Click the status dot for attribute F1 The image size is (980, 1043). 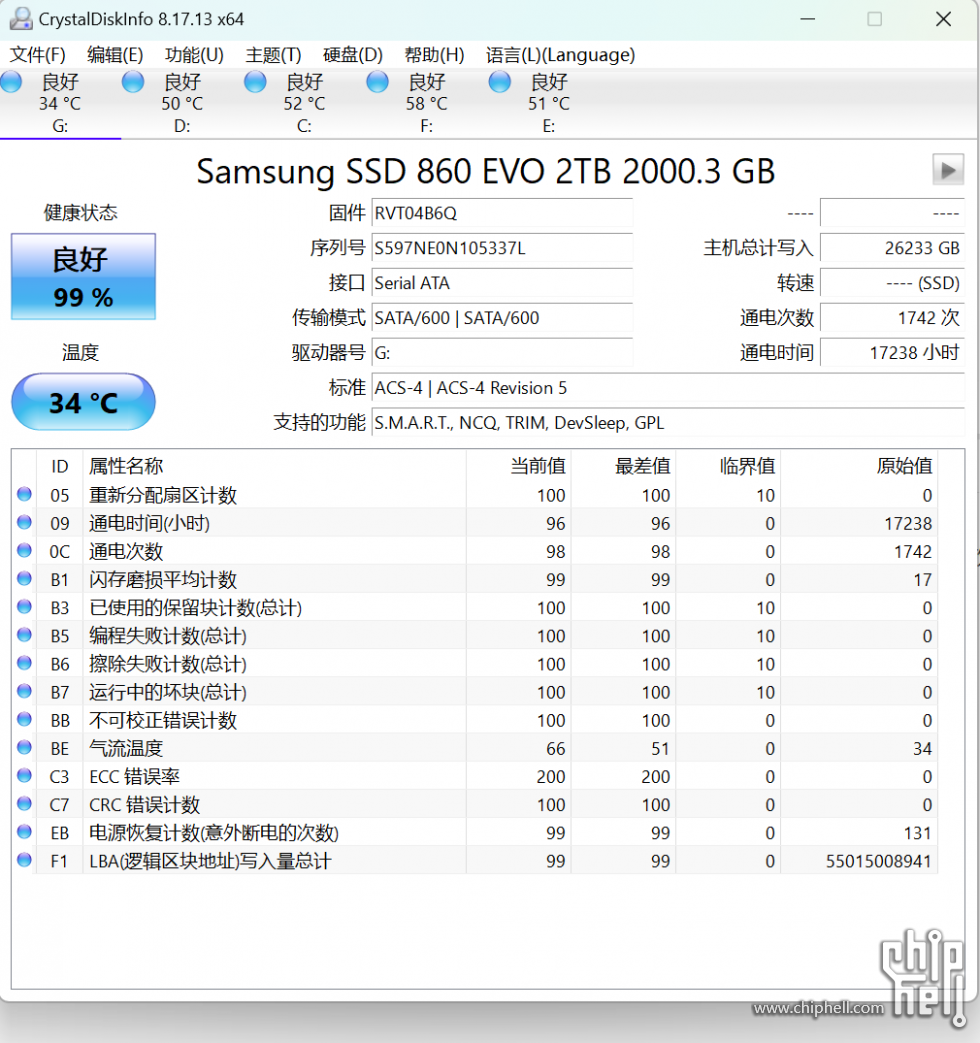[x=25, y=860]
